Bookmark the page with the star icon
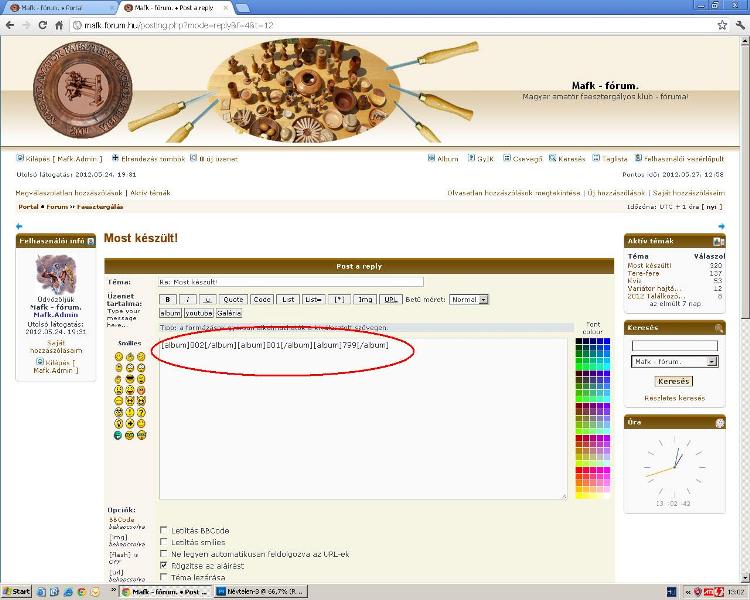Image resolution: width=750 pixels, height=600 pixels. [722, 25]
